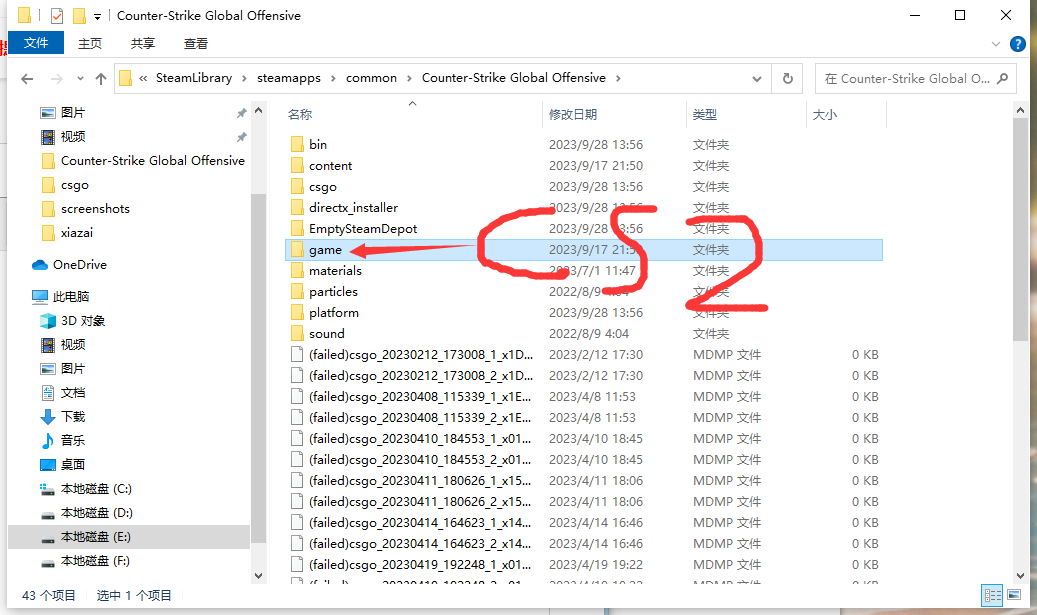Viewport: 1037px width, 615px height.
Task: Expand the ribbon chevron
Action: click(x=996, y=44)
